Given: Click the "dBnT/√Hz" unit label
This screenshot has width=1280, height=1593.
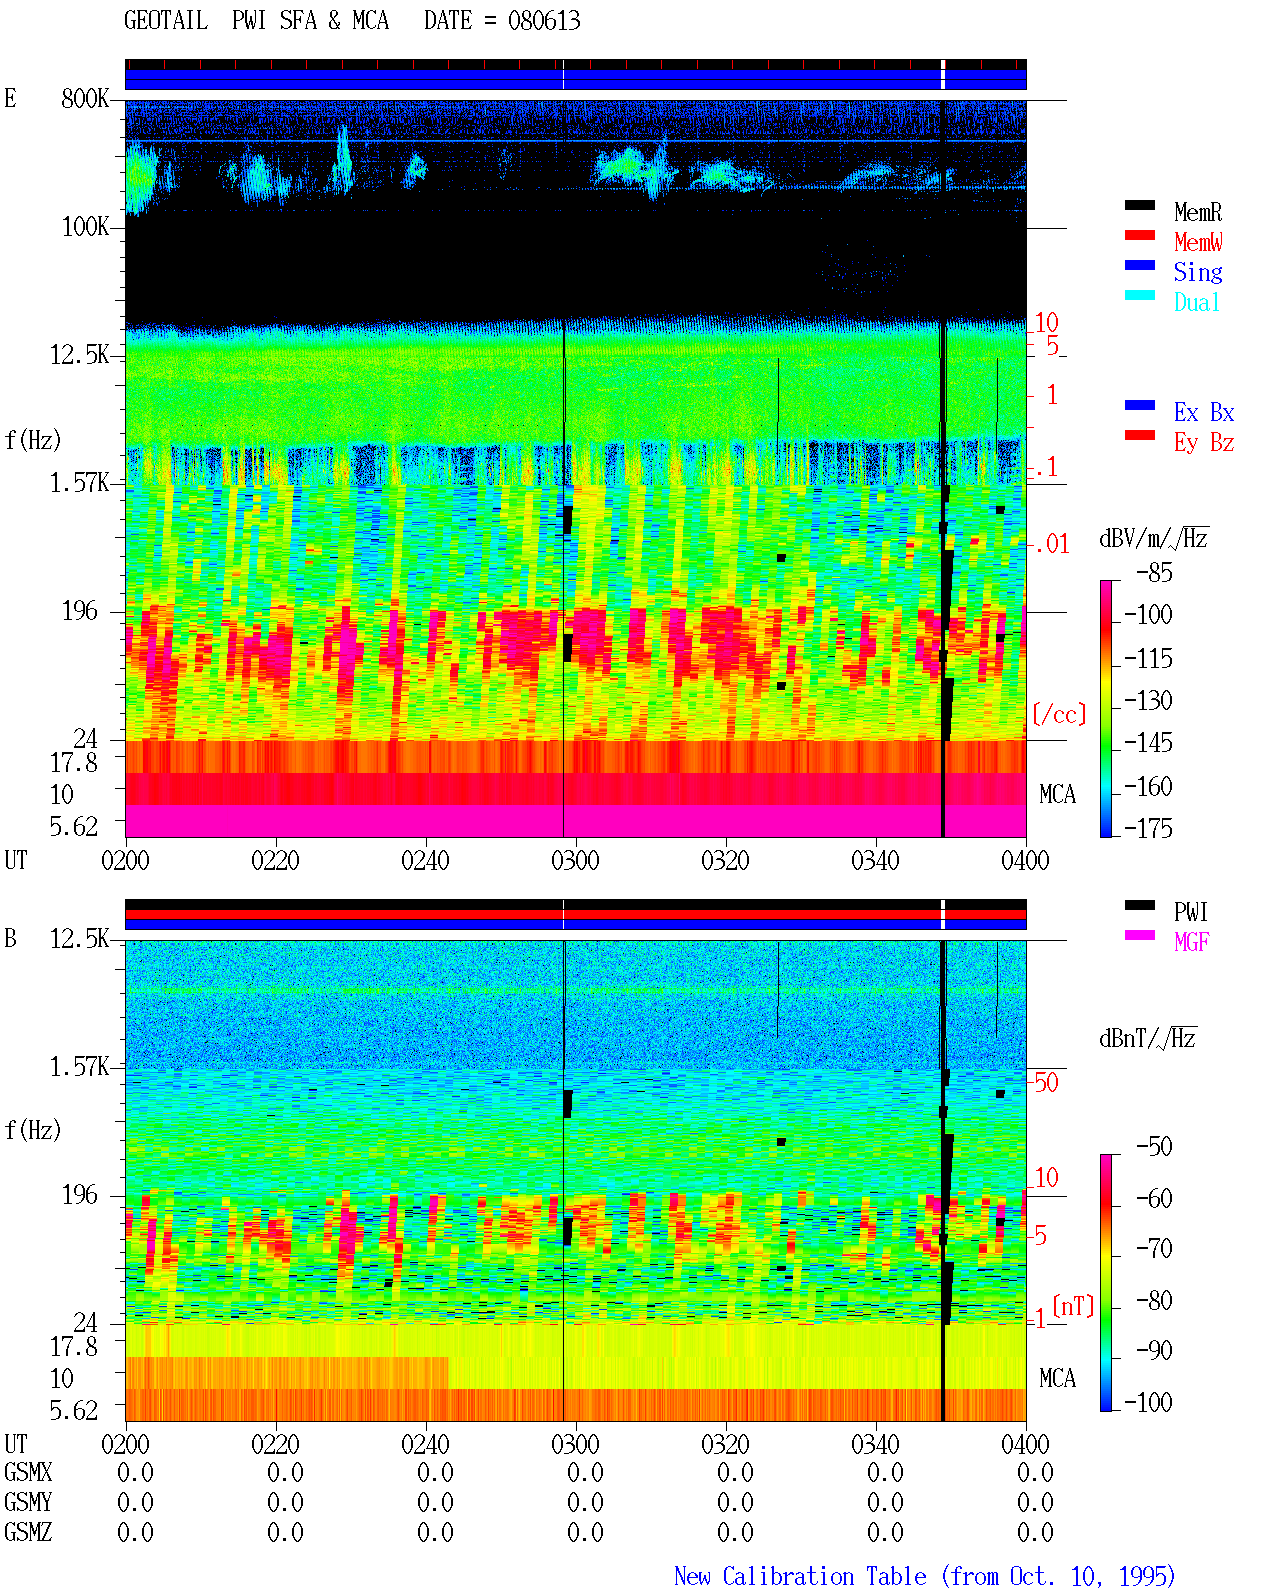Looking at the screenshot, I should pos(1148,1038).
